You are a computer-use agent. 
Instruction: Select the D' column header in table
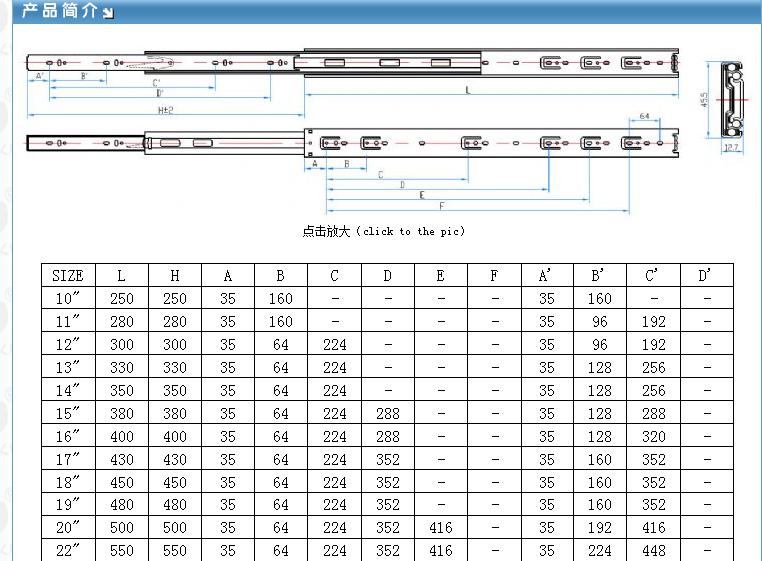[x=707, y=275]
